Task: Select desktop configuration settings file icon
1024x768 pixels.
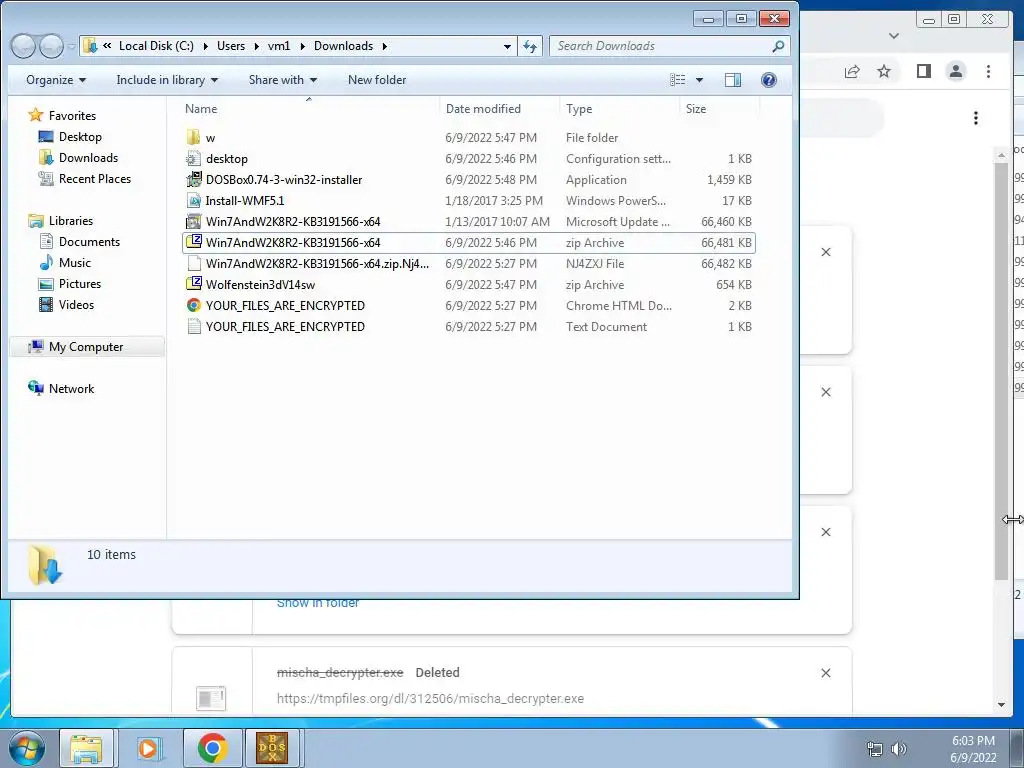Action: [193, 158]
